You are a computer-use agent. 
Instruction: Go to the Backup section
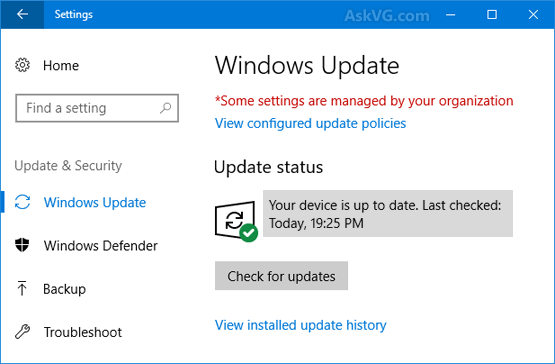[64, 289]
